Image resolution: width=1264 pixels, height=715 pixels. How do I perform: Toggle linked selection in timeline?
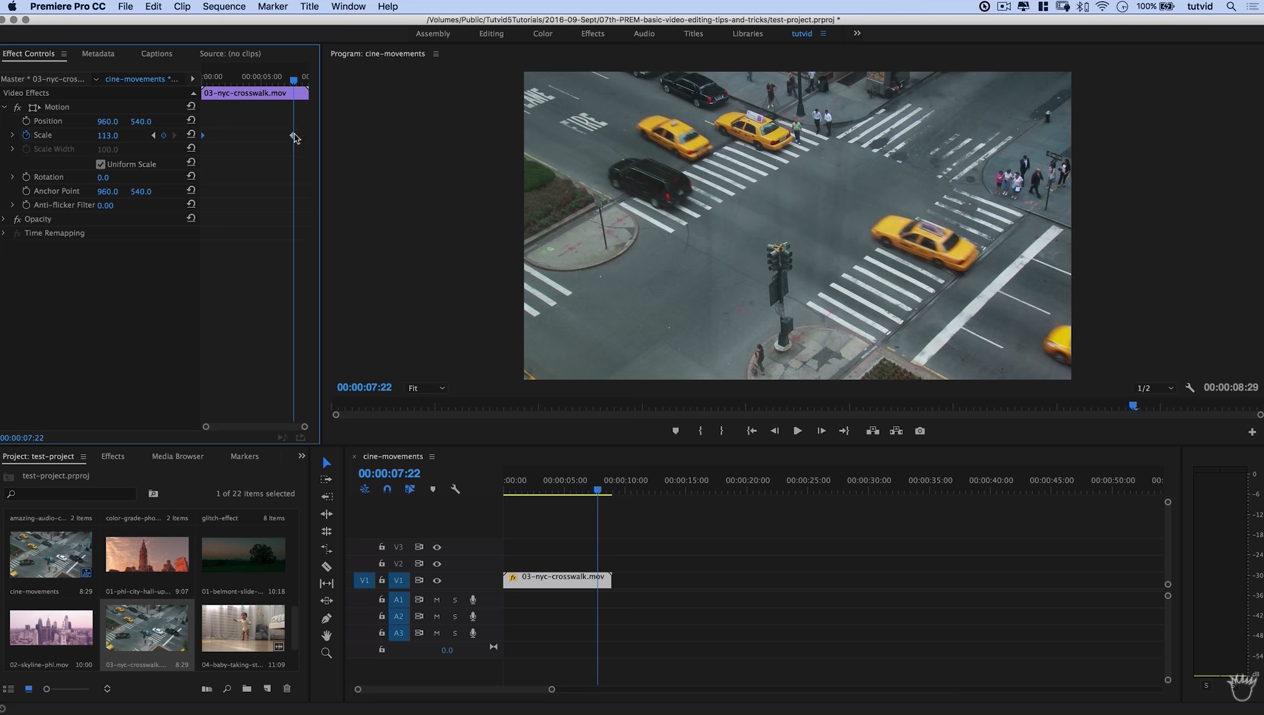[410, 489]
